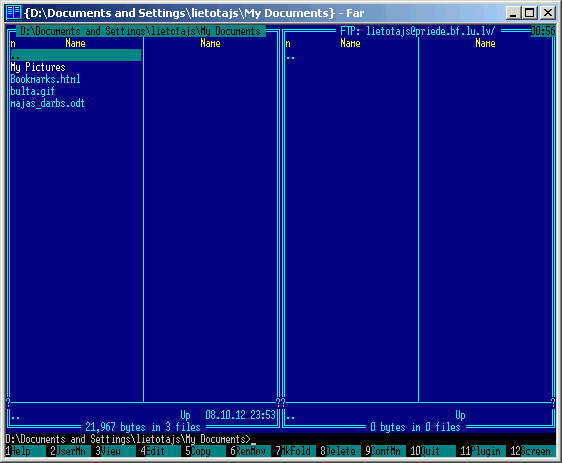Select the highlighted parent directory entry in left panel
Viewport: 562px width, 463px height.
coord(76,55)
